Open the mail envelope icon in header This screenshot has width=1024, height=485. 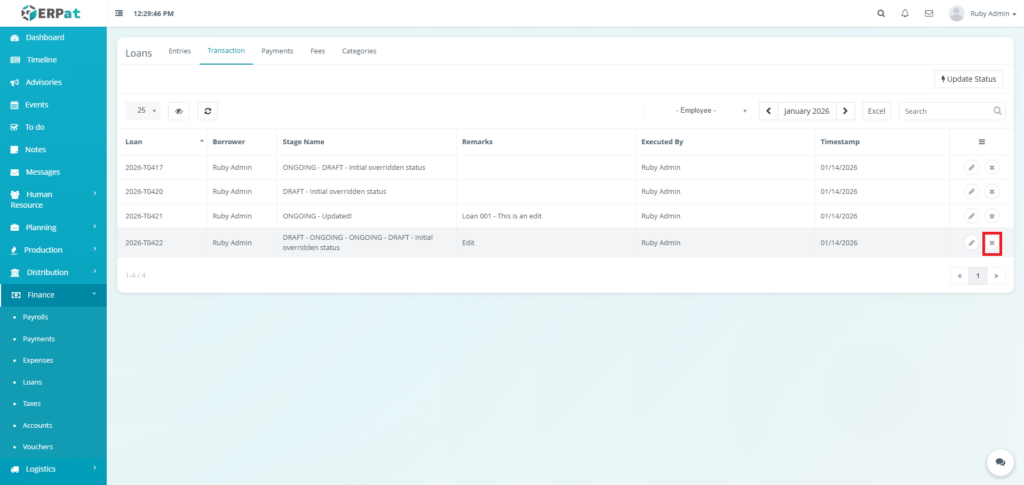tap(929, 14)
